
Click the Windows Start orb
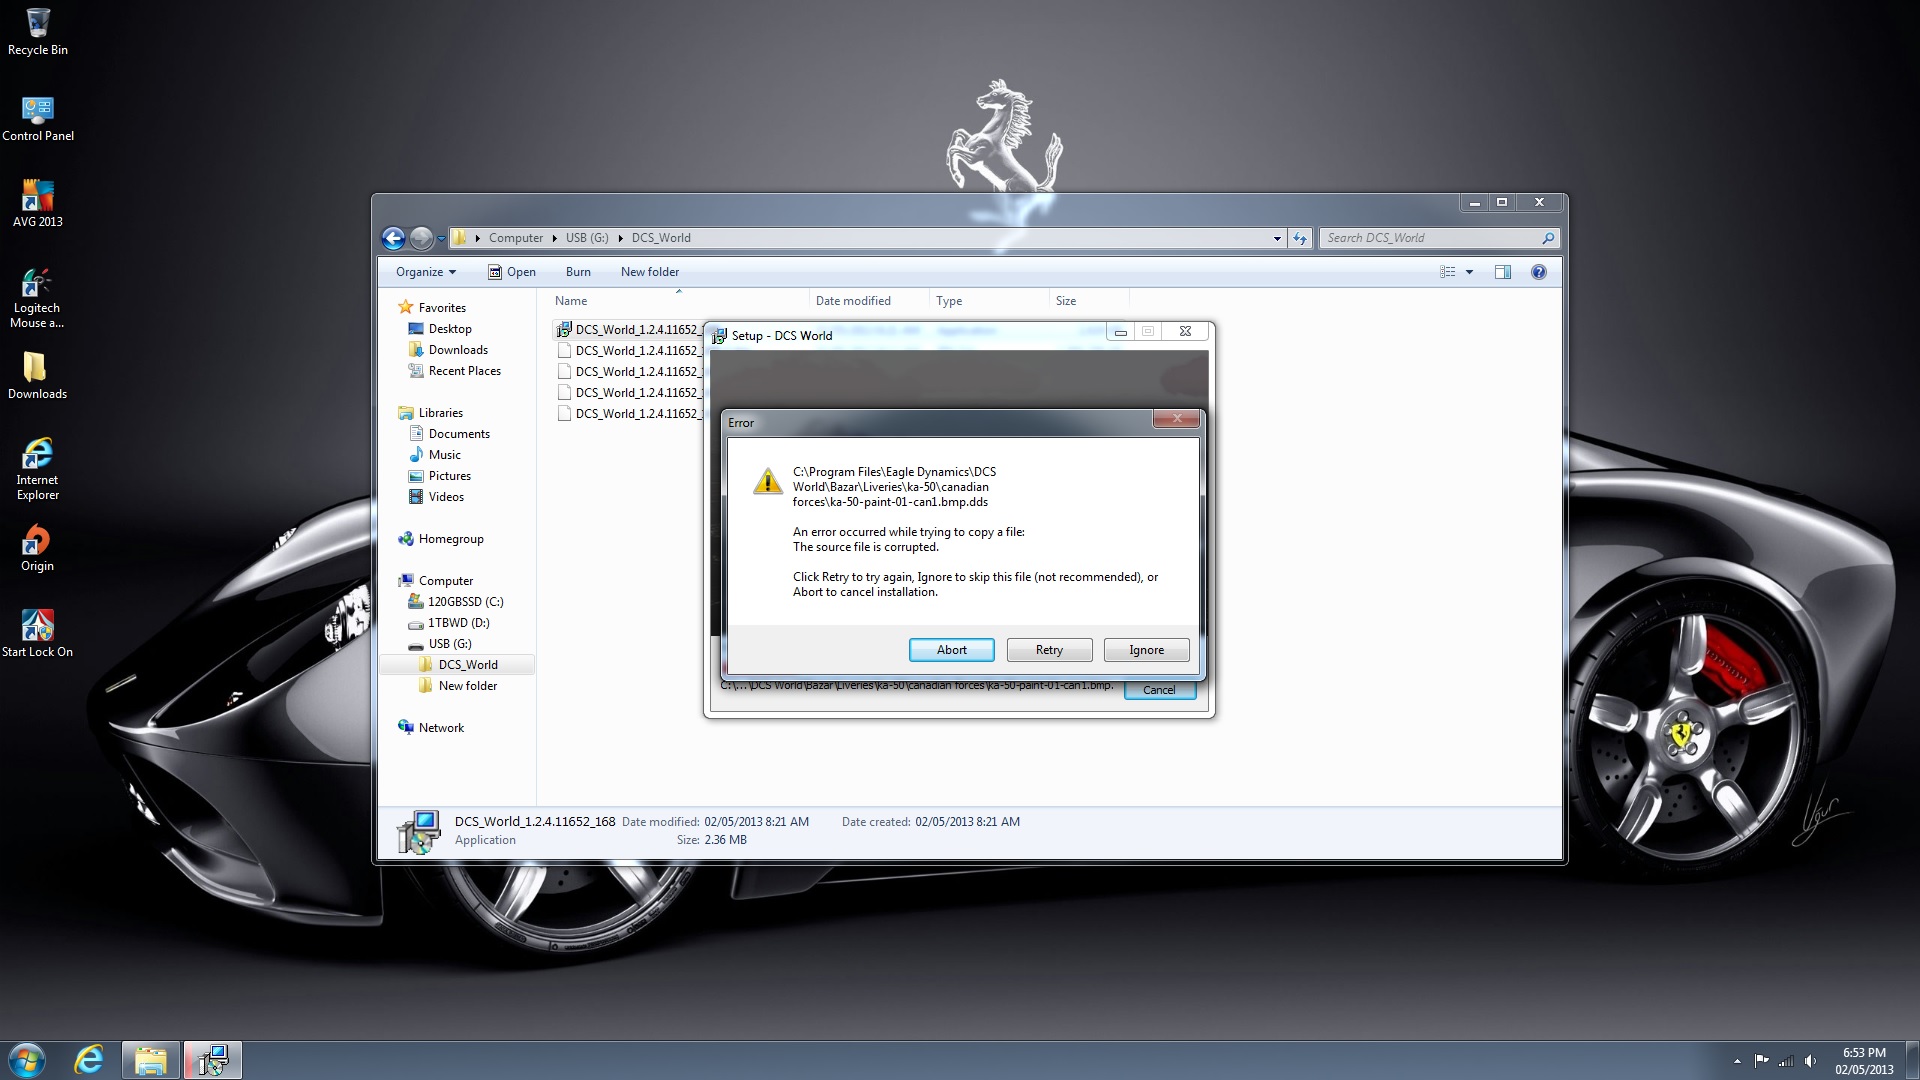[26, 1060]
